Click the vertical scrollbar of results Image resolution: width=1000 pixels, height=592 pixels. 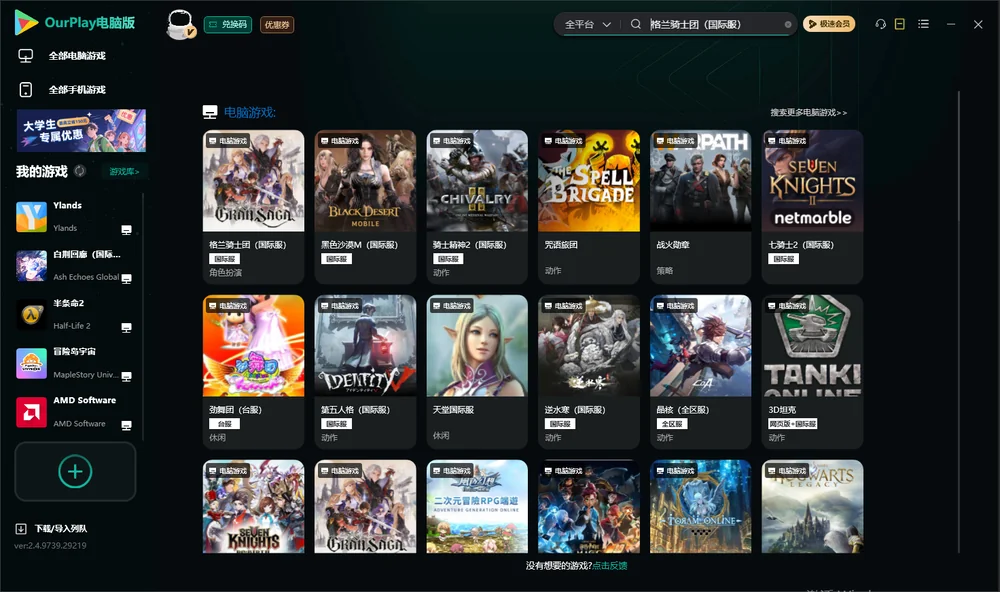tap(959, 322)
